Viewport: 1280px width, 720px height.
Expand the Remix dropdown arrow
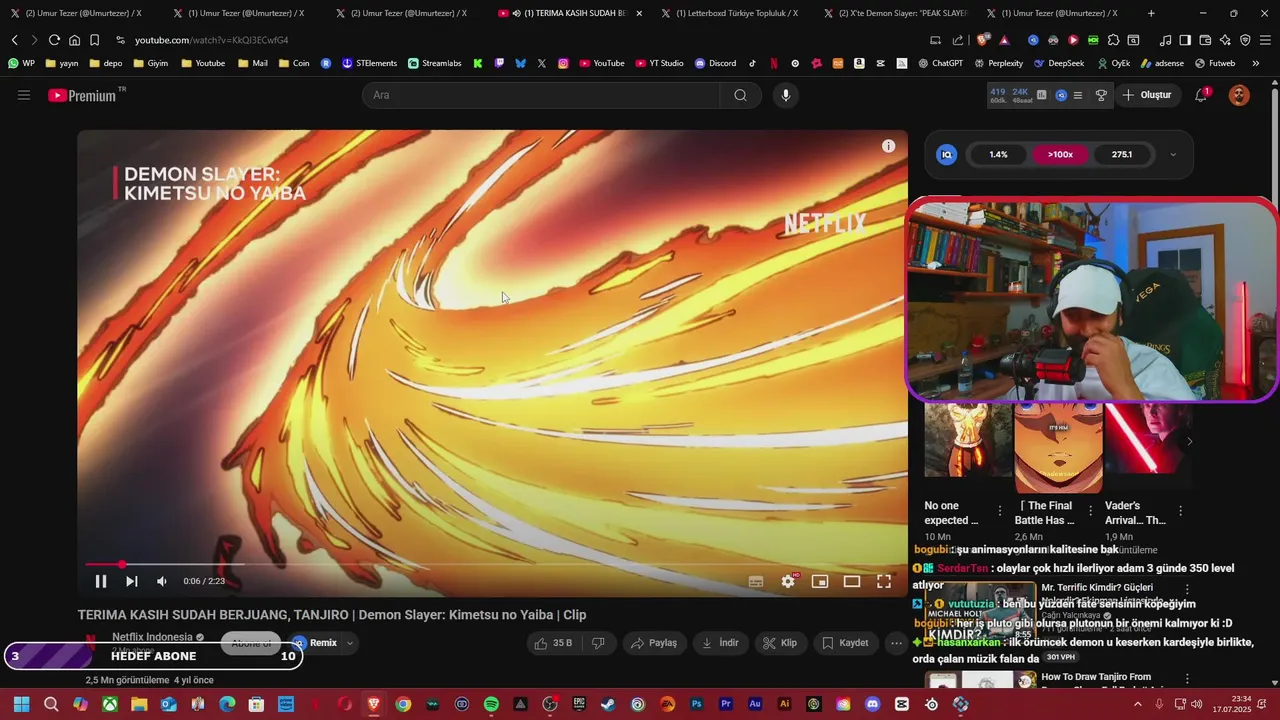(x=350, y=643)
